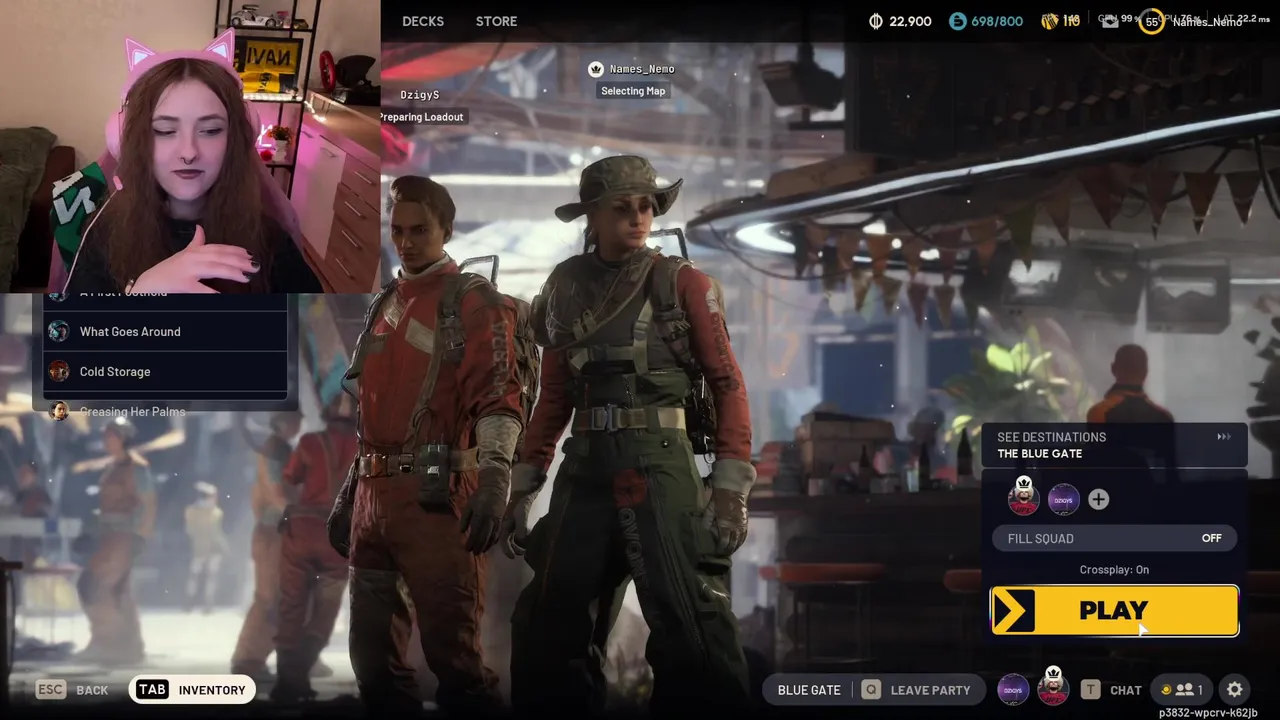Image resolution: width=1280 pixels, height=720 pixels.
Task: Click the 698/800 stash value
Action: tap(997, 21)
